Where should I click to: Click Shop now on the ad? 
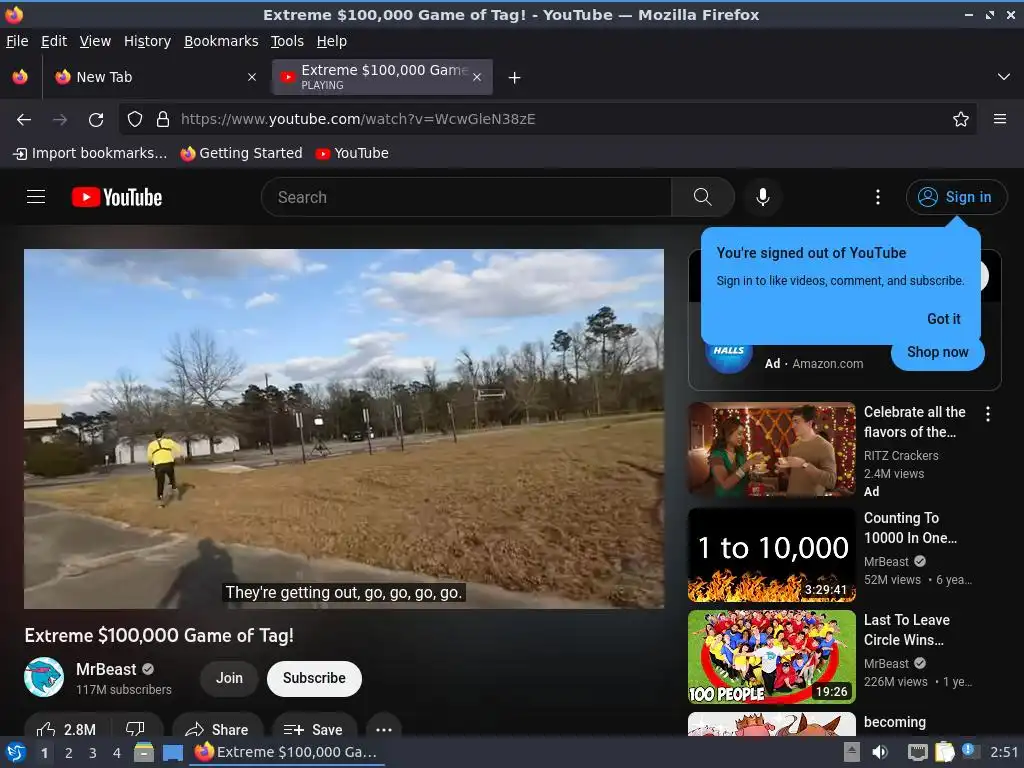pyautogui.click(x=938, y=352)
